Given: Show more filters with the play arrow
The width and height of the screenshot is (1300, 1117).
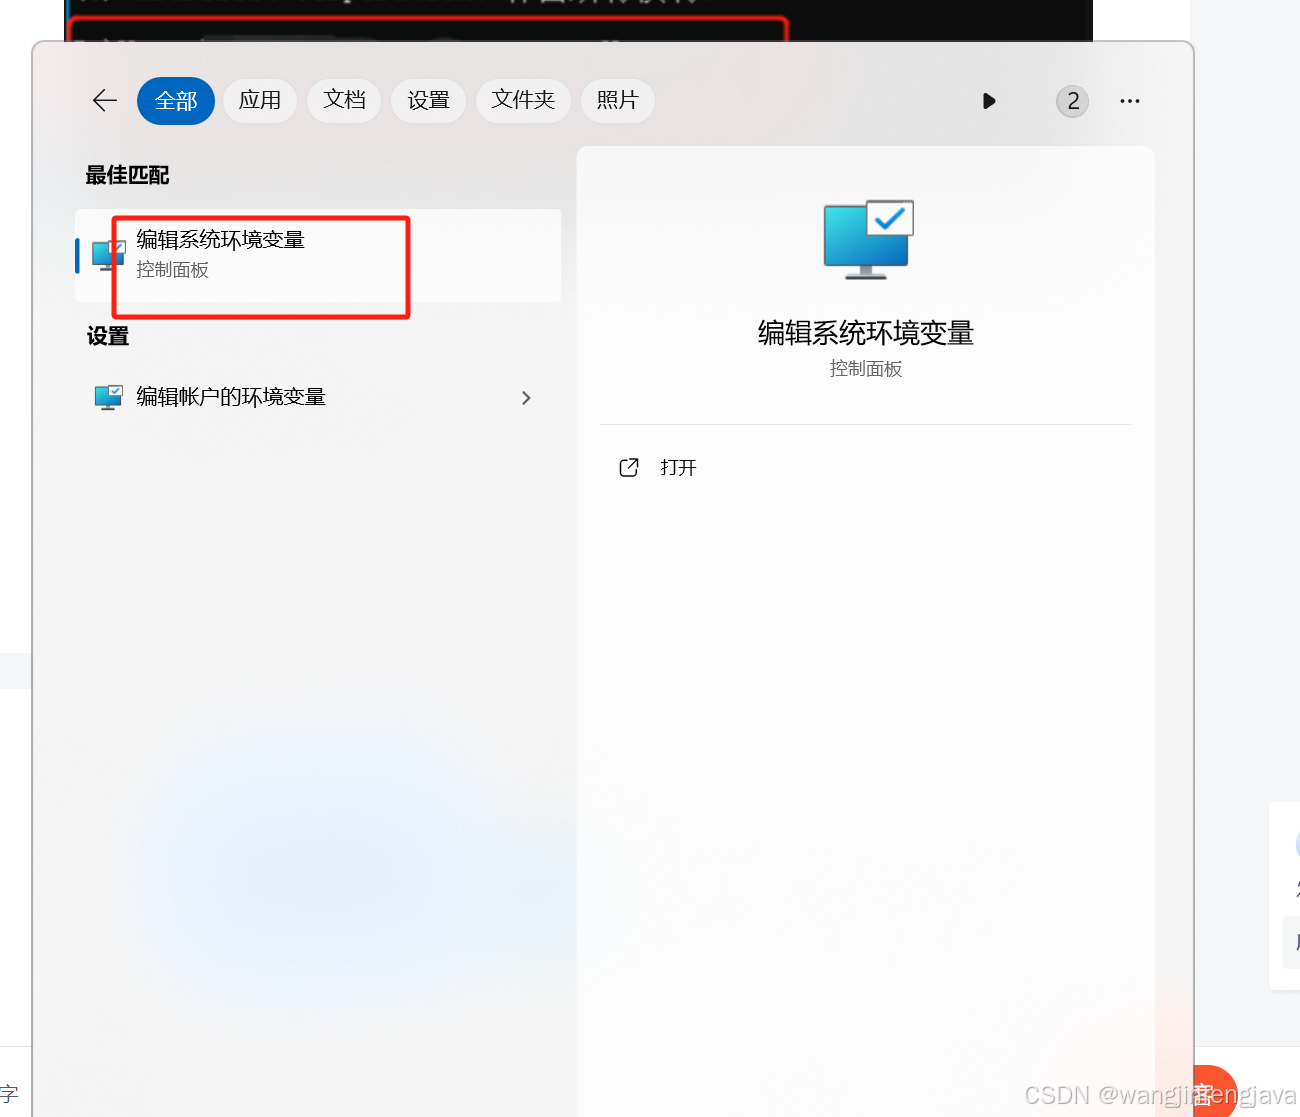Looking at the screenshot, I should click(989, 101).
